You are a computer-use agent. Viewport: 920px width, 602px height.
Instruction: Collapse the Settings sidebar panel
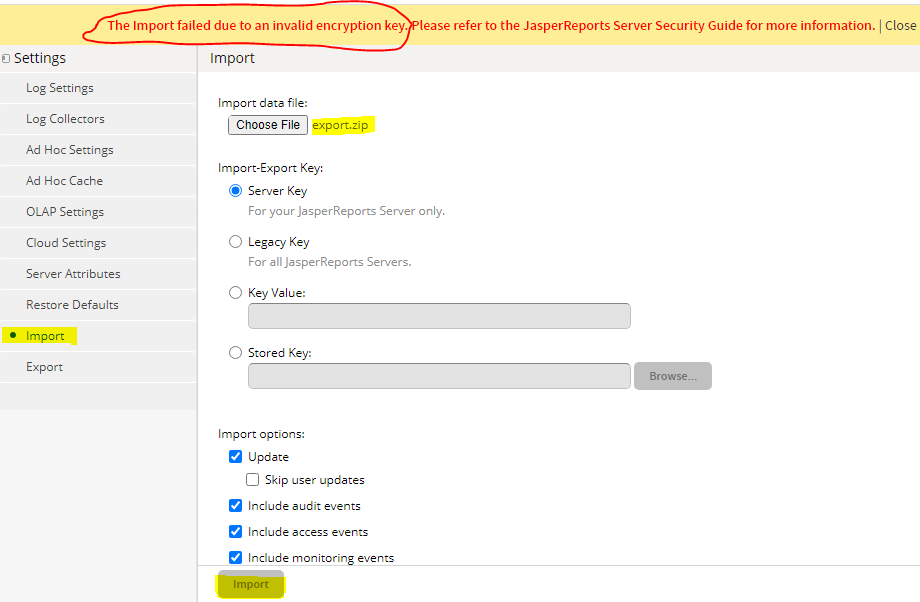pos(6,58)
